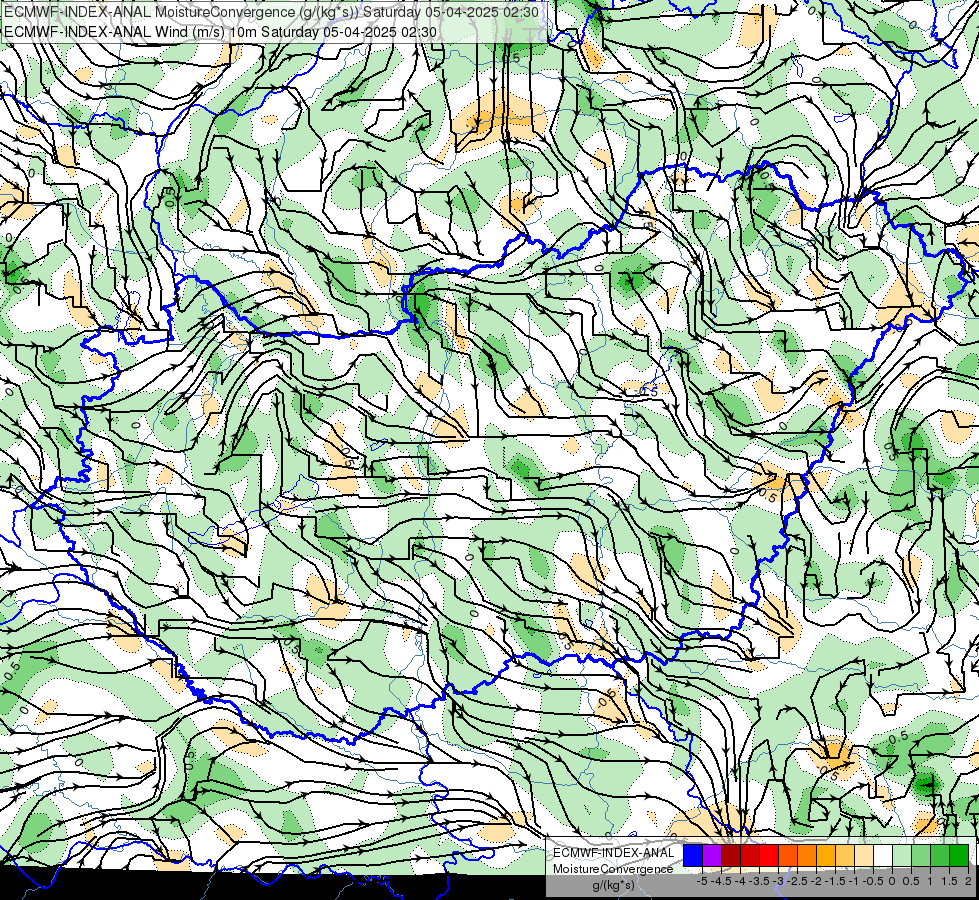Viewport: 979px width, 900px height.
Task: Click the purple legend swatch
Action: click(712, 855)
